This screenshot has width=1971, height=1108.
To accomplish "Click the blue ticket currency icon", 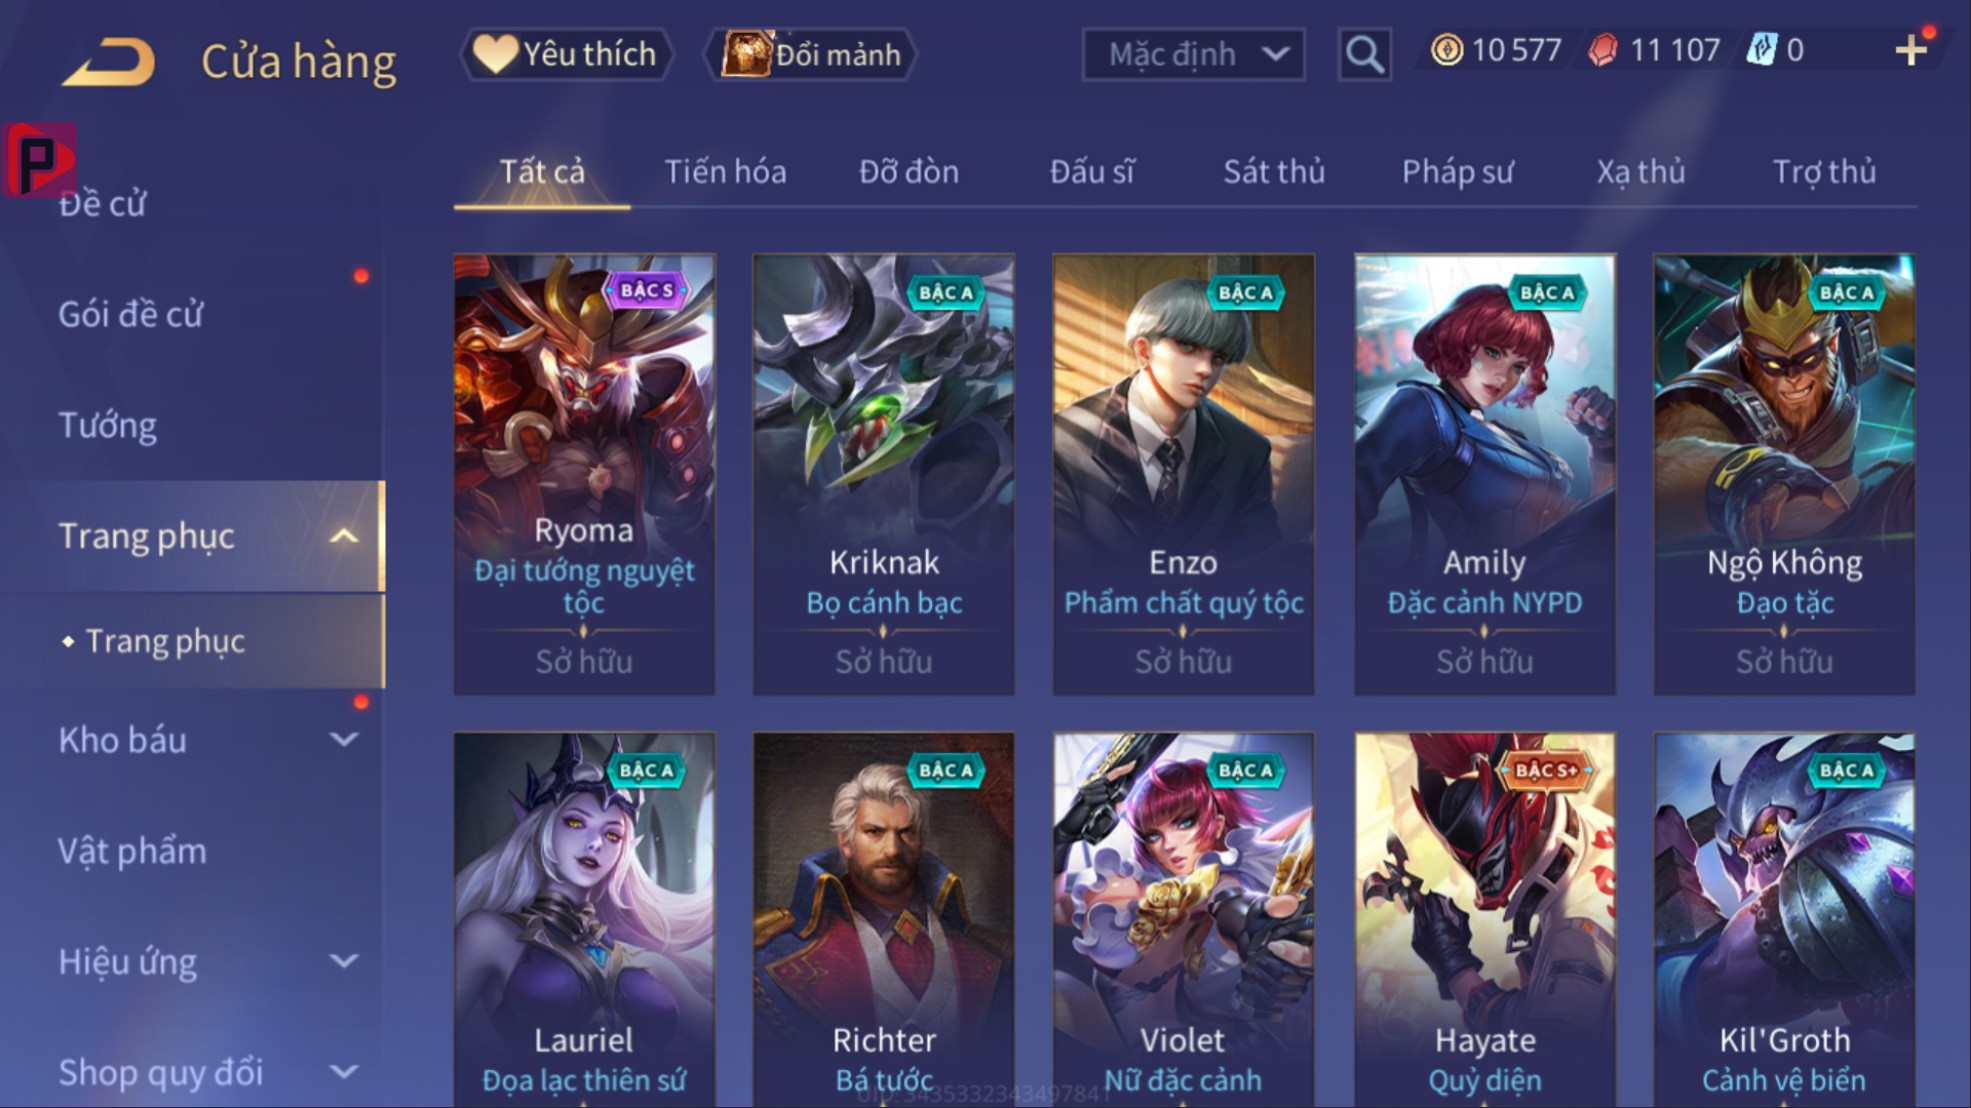I will [x=1761, y=50].
